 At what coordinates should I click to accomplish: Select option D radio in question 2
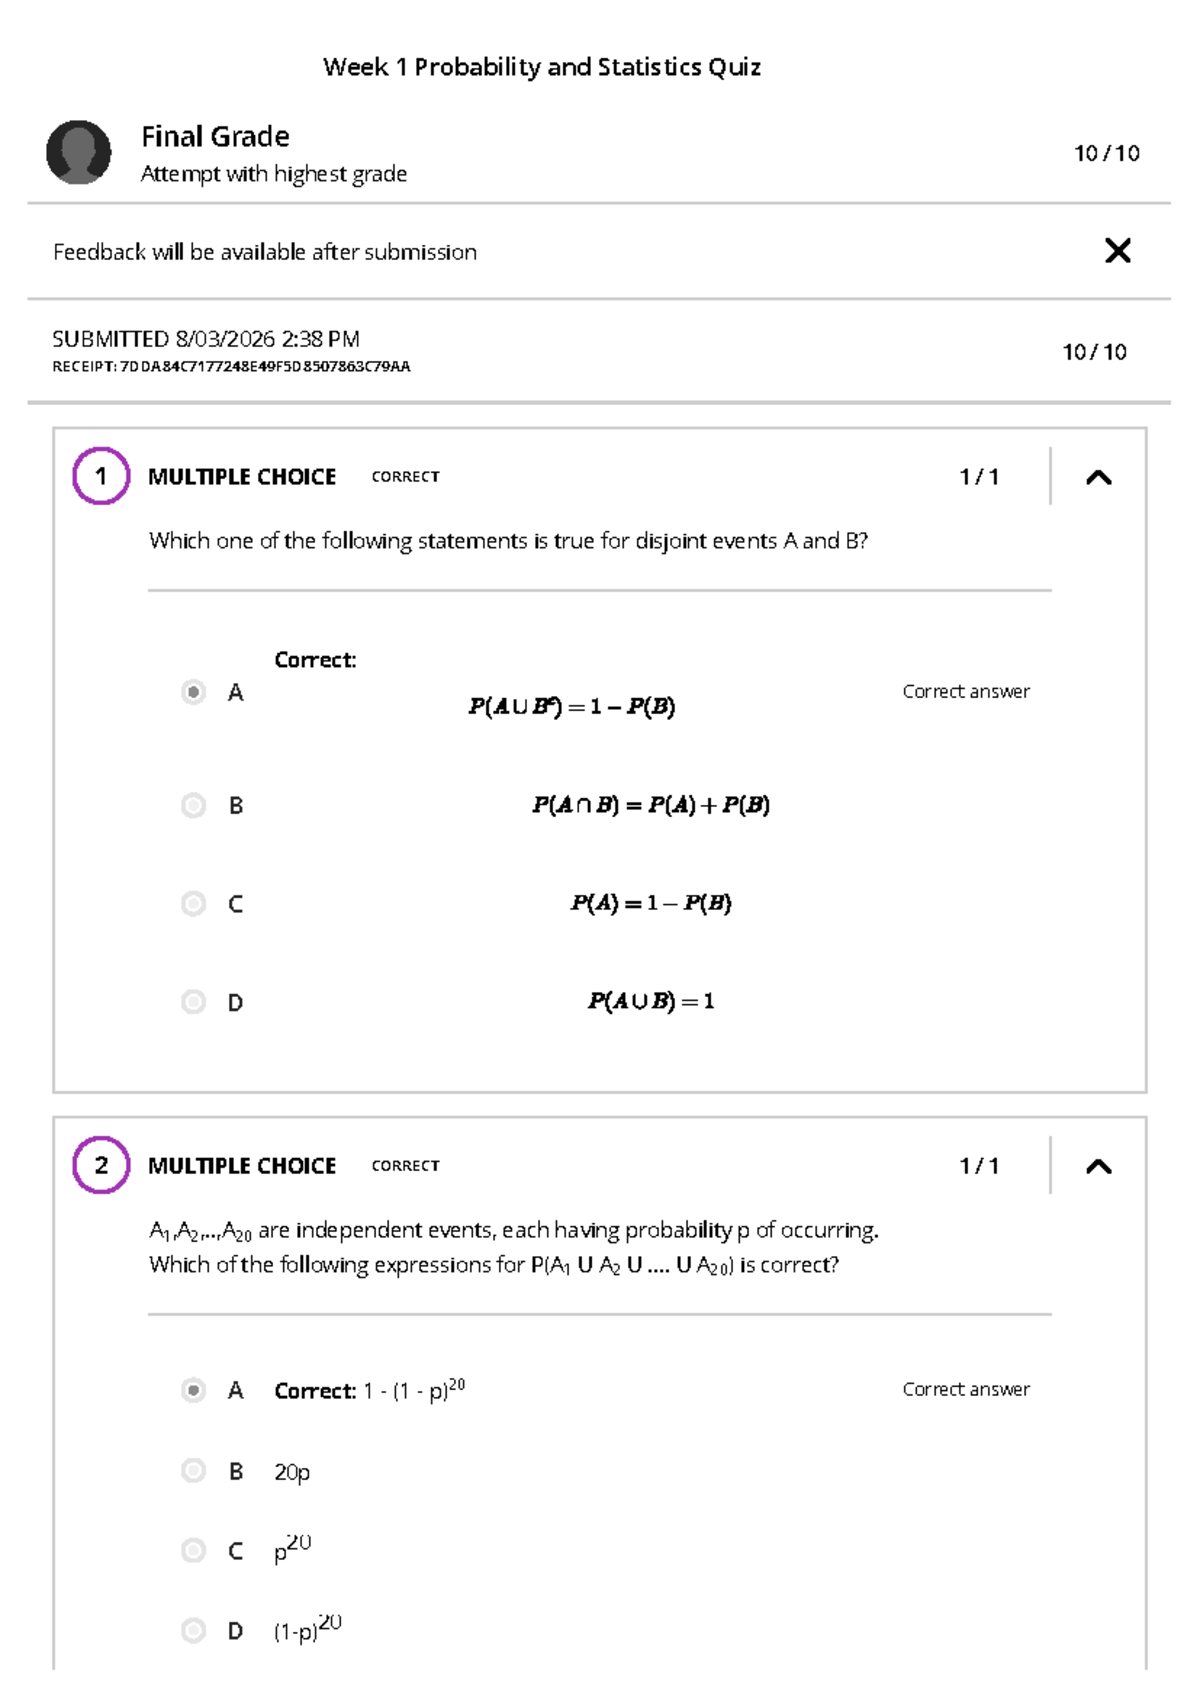point(194,1631)
